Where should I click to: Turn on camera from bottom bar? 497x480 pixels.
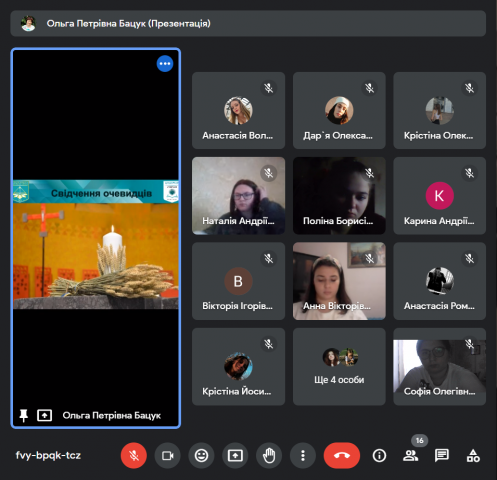pyautogui.click(x=168, y=455)
